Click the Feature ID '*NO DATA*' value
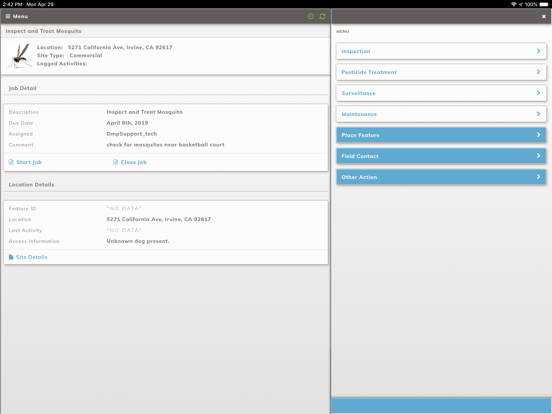The image size is (552, 414). 124,208
